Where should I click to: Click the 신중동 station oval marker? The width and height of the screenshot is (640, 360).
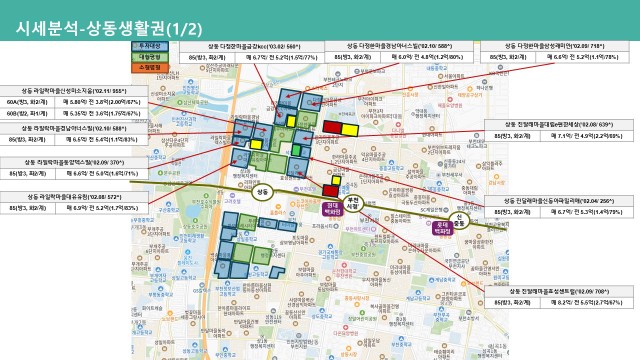coord(459,220)
